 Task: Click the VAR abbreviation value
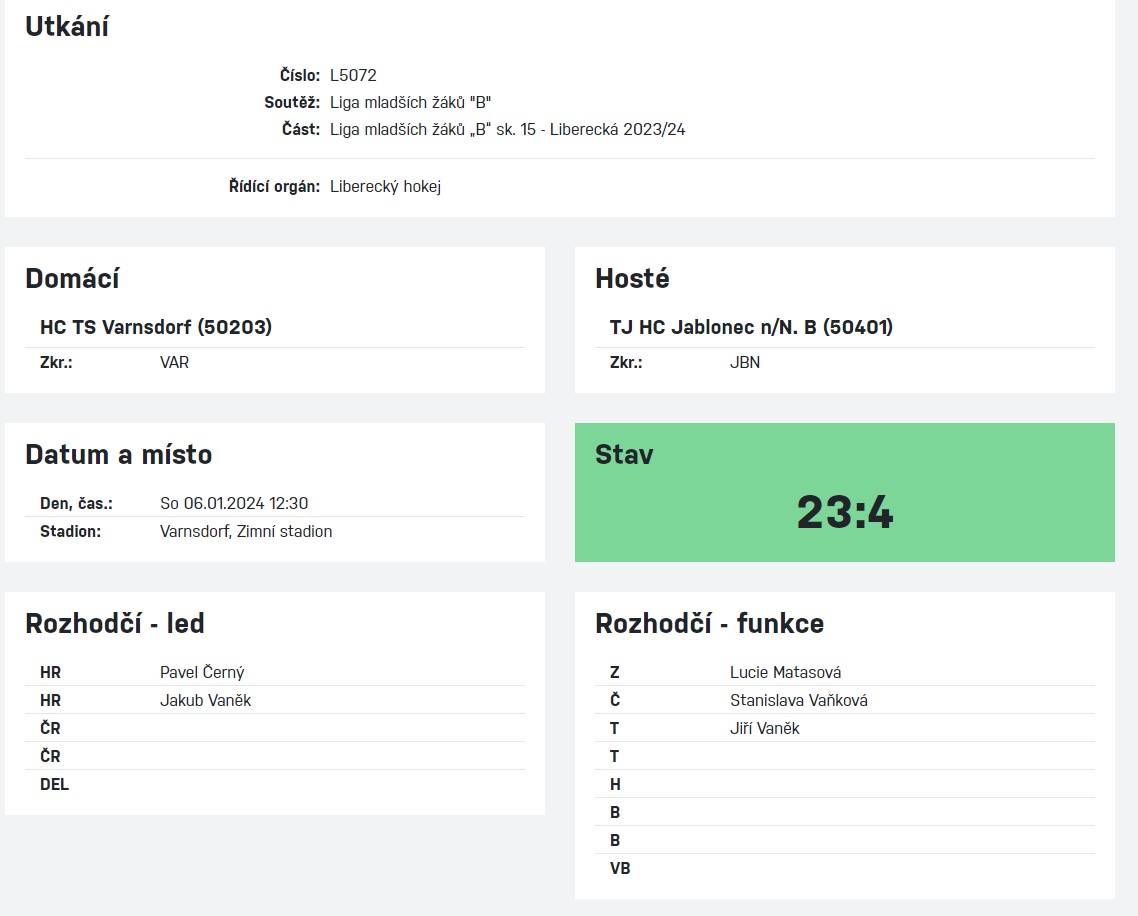[174, 362]
